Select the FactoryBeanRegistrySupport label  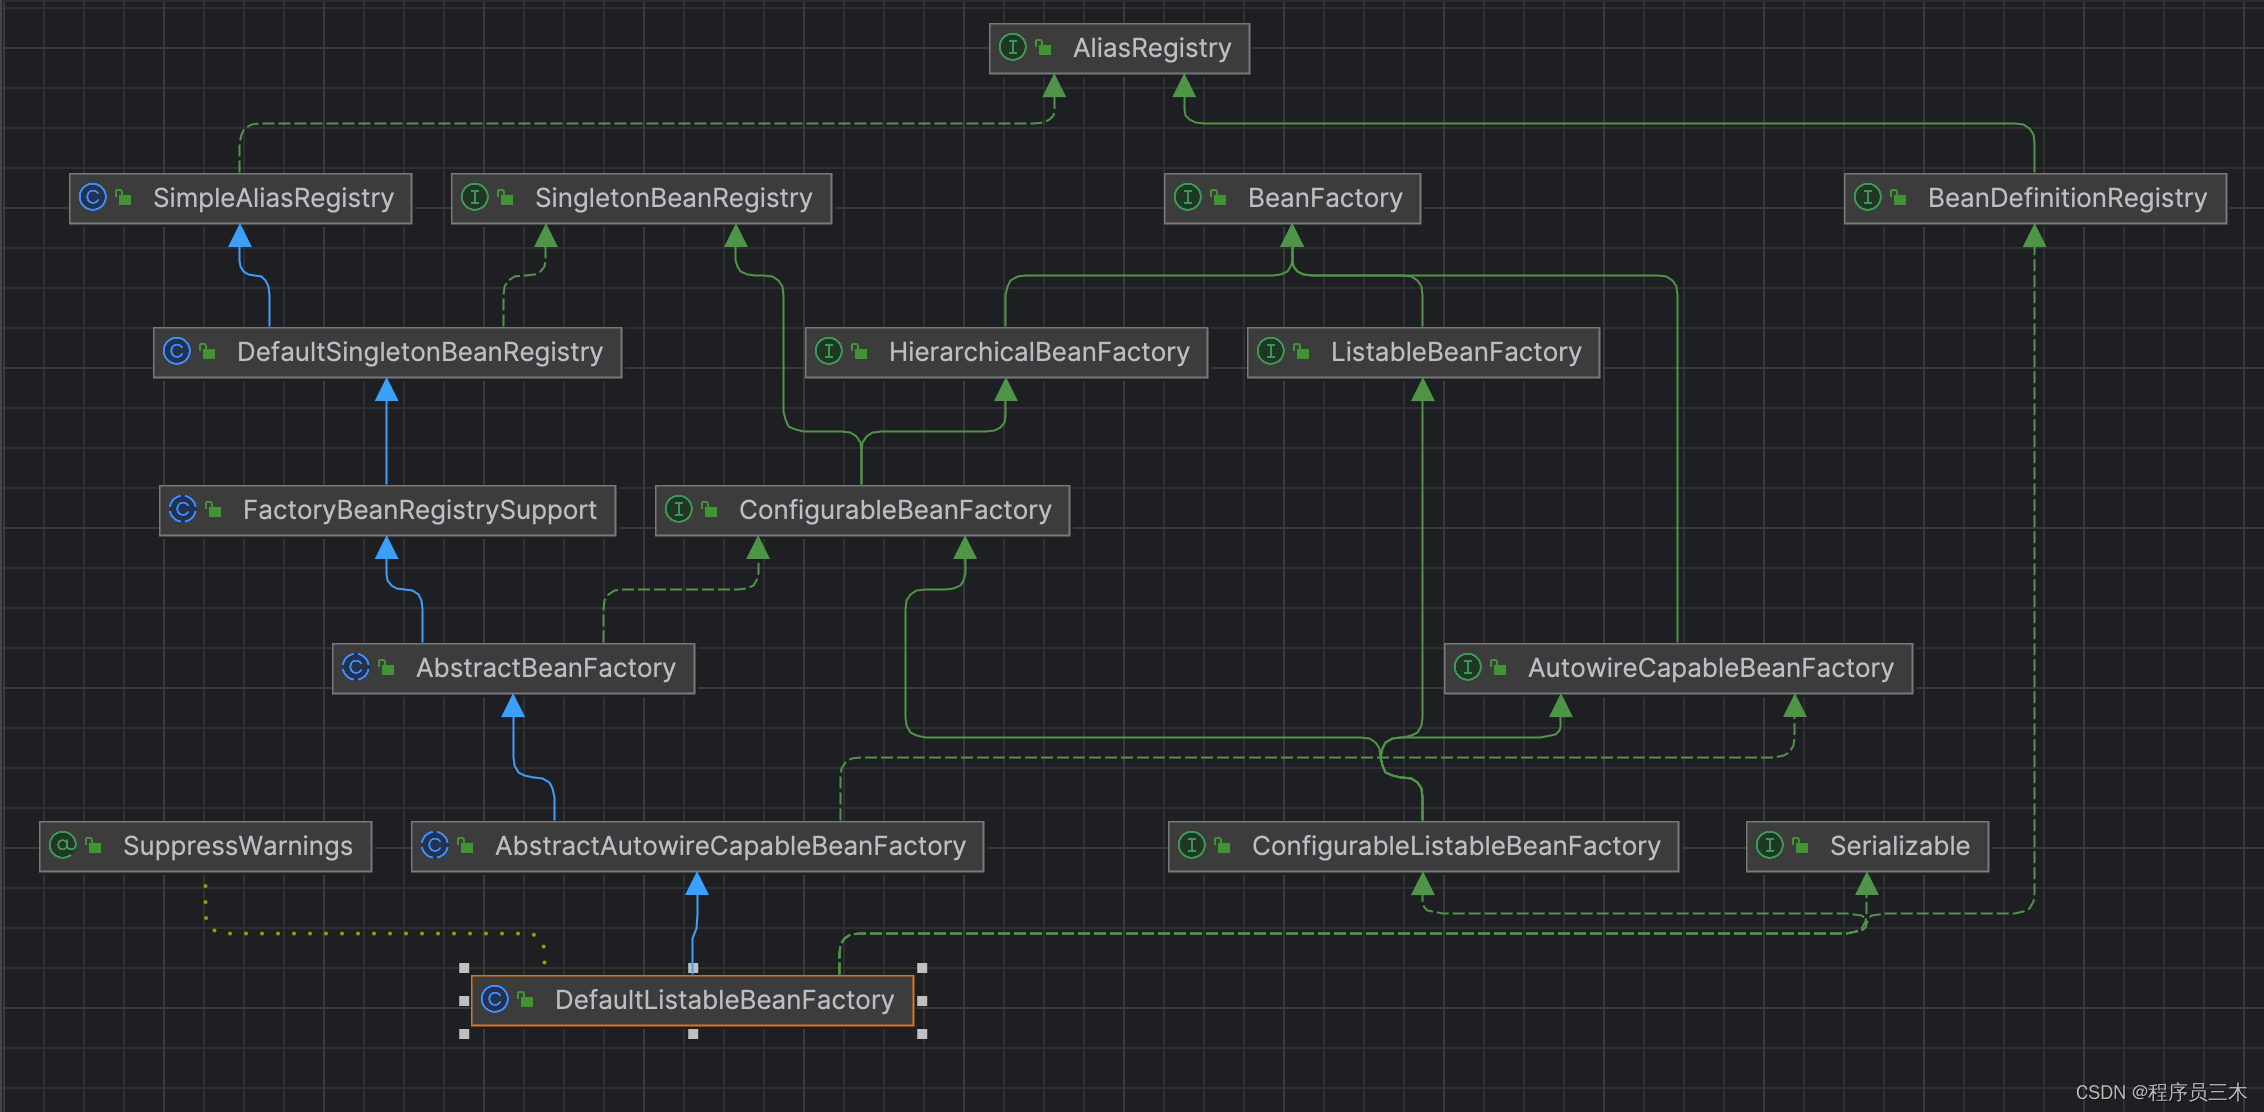coord(419,510)
